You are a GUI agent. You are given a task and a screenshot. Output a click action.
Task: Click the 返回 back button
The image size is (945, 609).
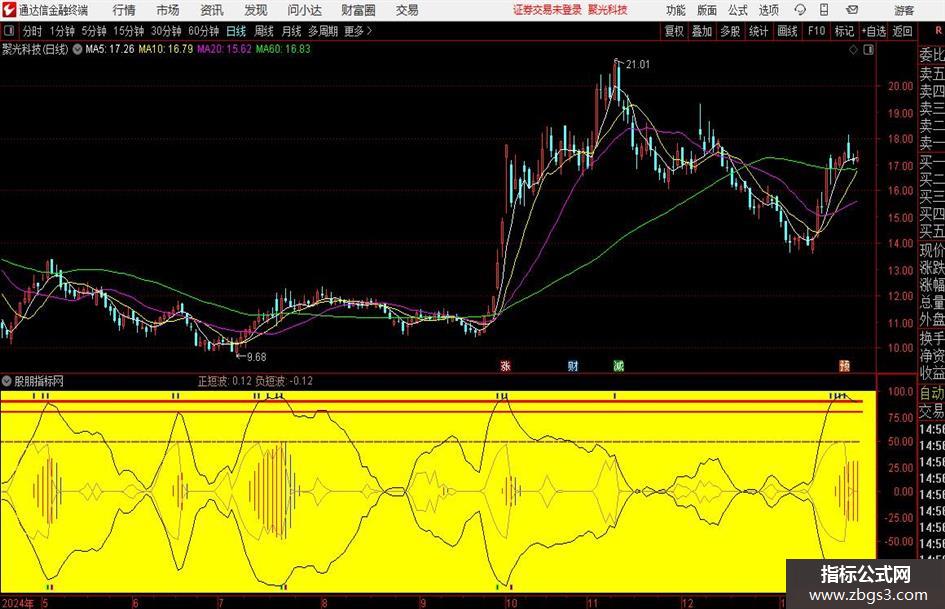point(902,31)
